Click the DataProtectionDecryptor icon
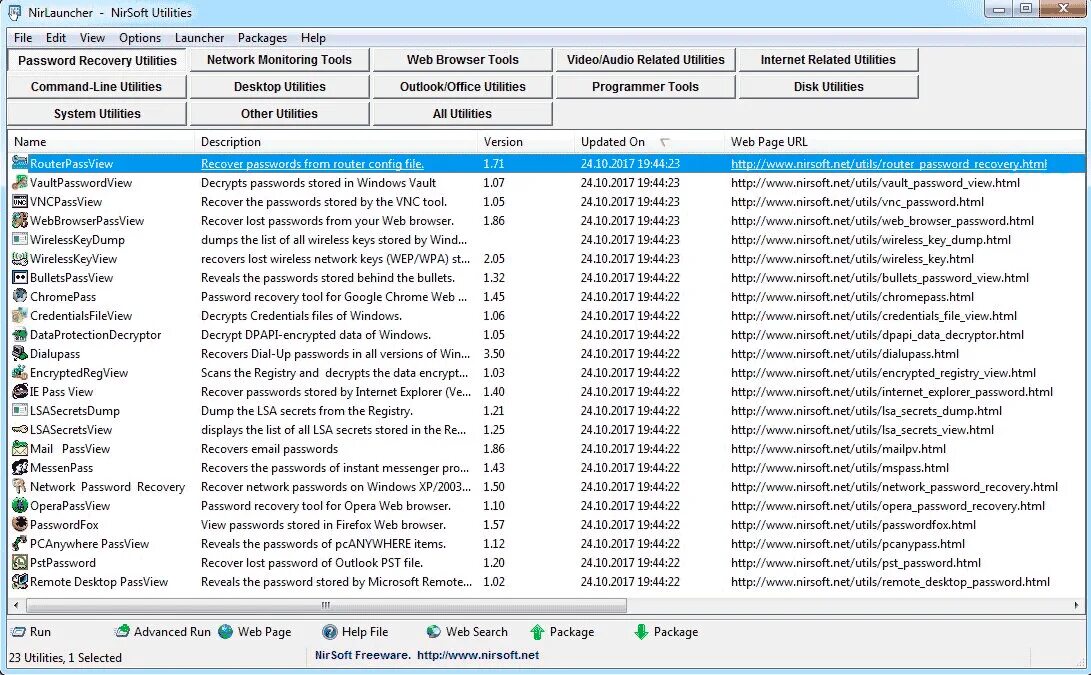This screenshot has width=1091, height=675. (x=19, y=335)
